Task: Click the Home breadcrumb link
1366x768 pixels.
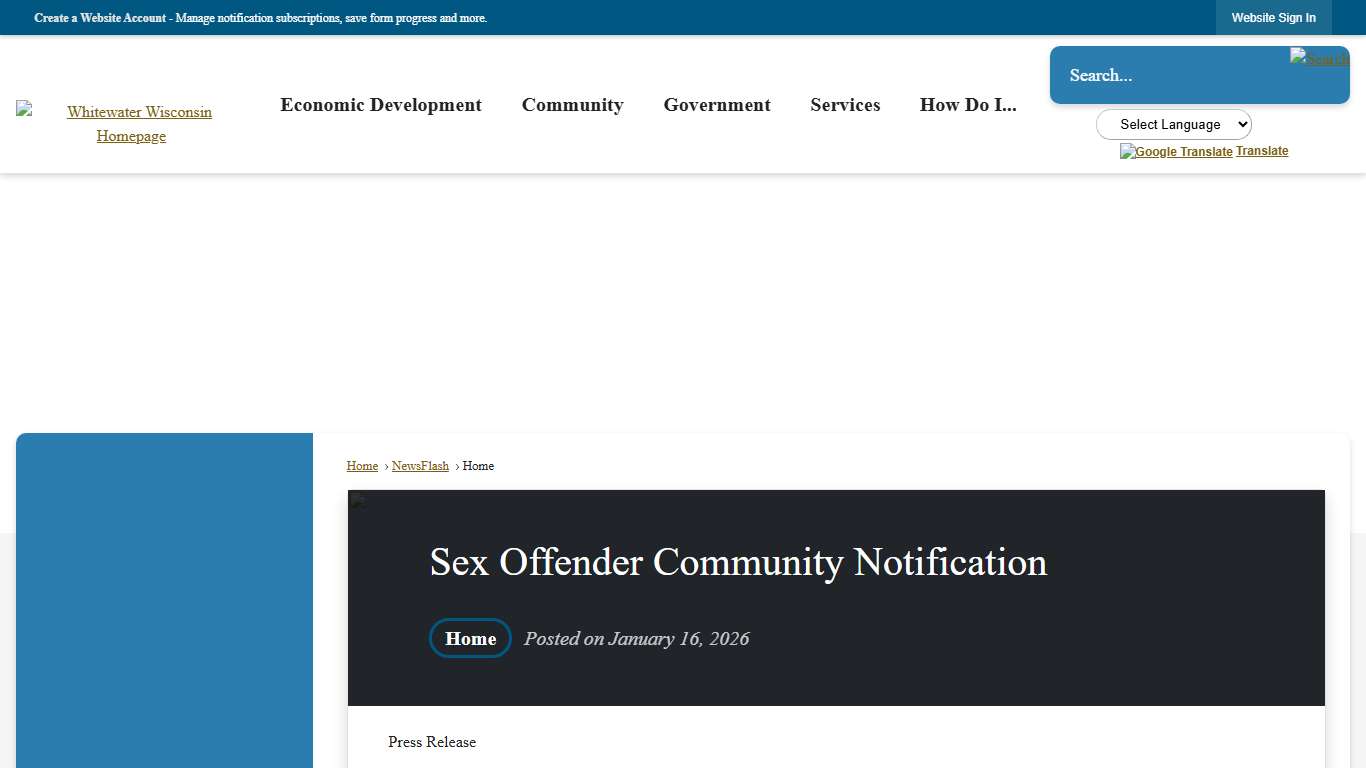Action: 362,465
